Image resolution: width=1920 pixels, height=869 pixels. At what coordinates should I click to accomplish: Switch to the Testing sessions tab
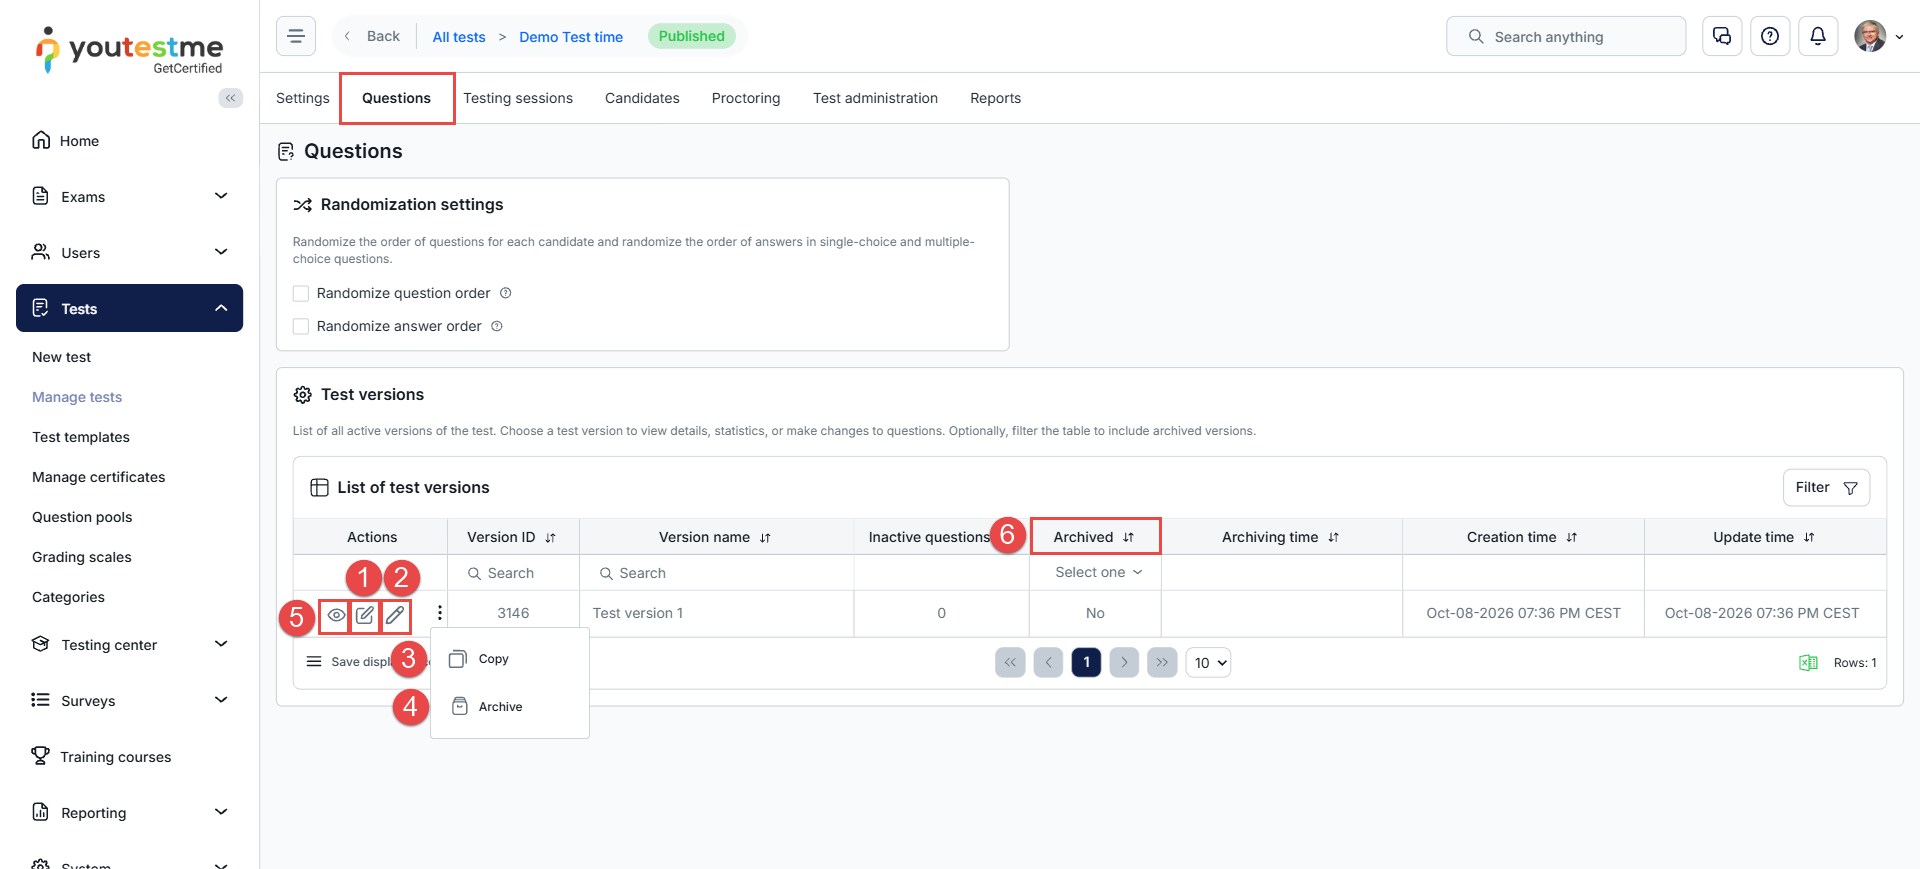(518, 98)
